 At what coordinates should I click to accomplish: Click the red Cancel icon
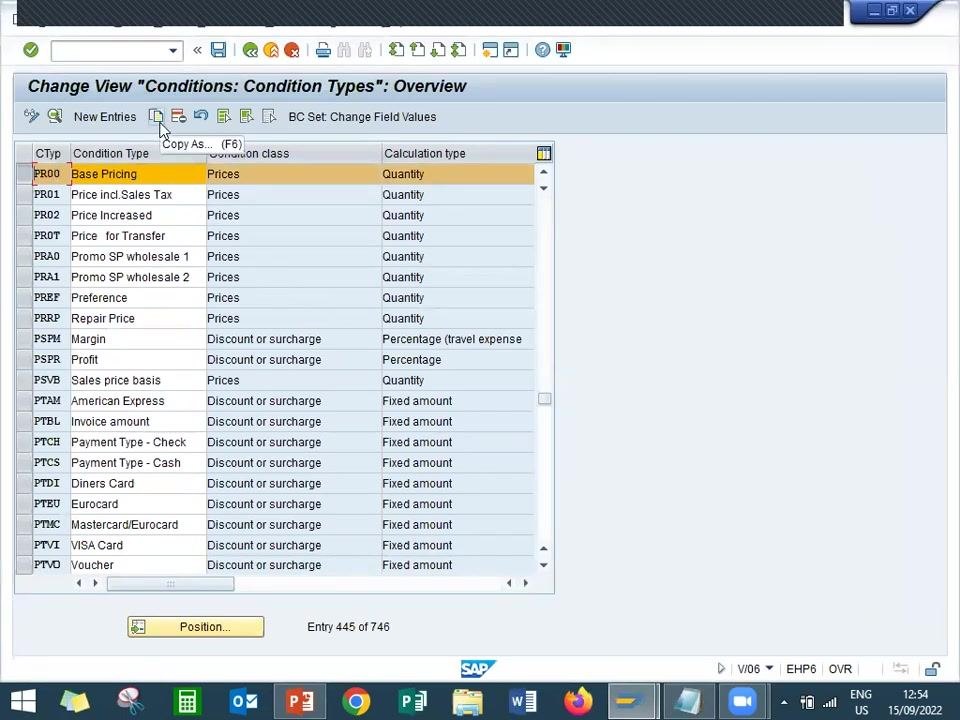[x=292, y=50]
